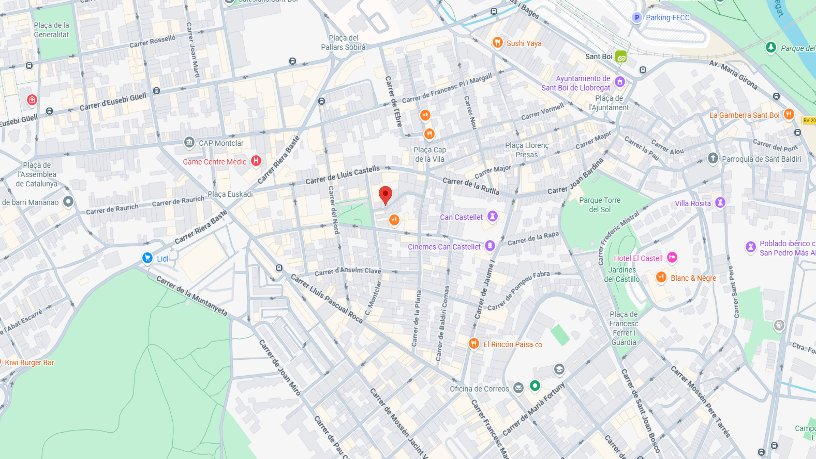Viewport: 816px width, 459px height.
Task: Open Game Centre Mèdic hospital H icon
Action: (x=256, y=161)
